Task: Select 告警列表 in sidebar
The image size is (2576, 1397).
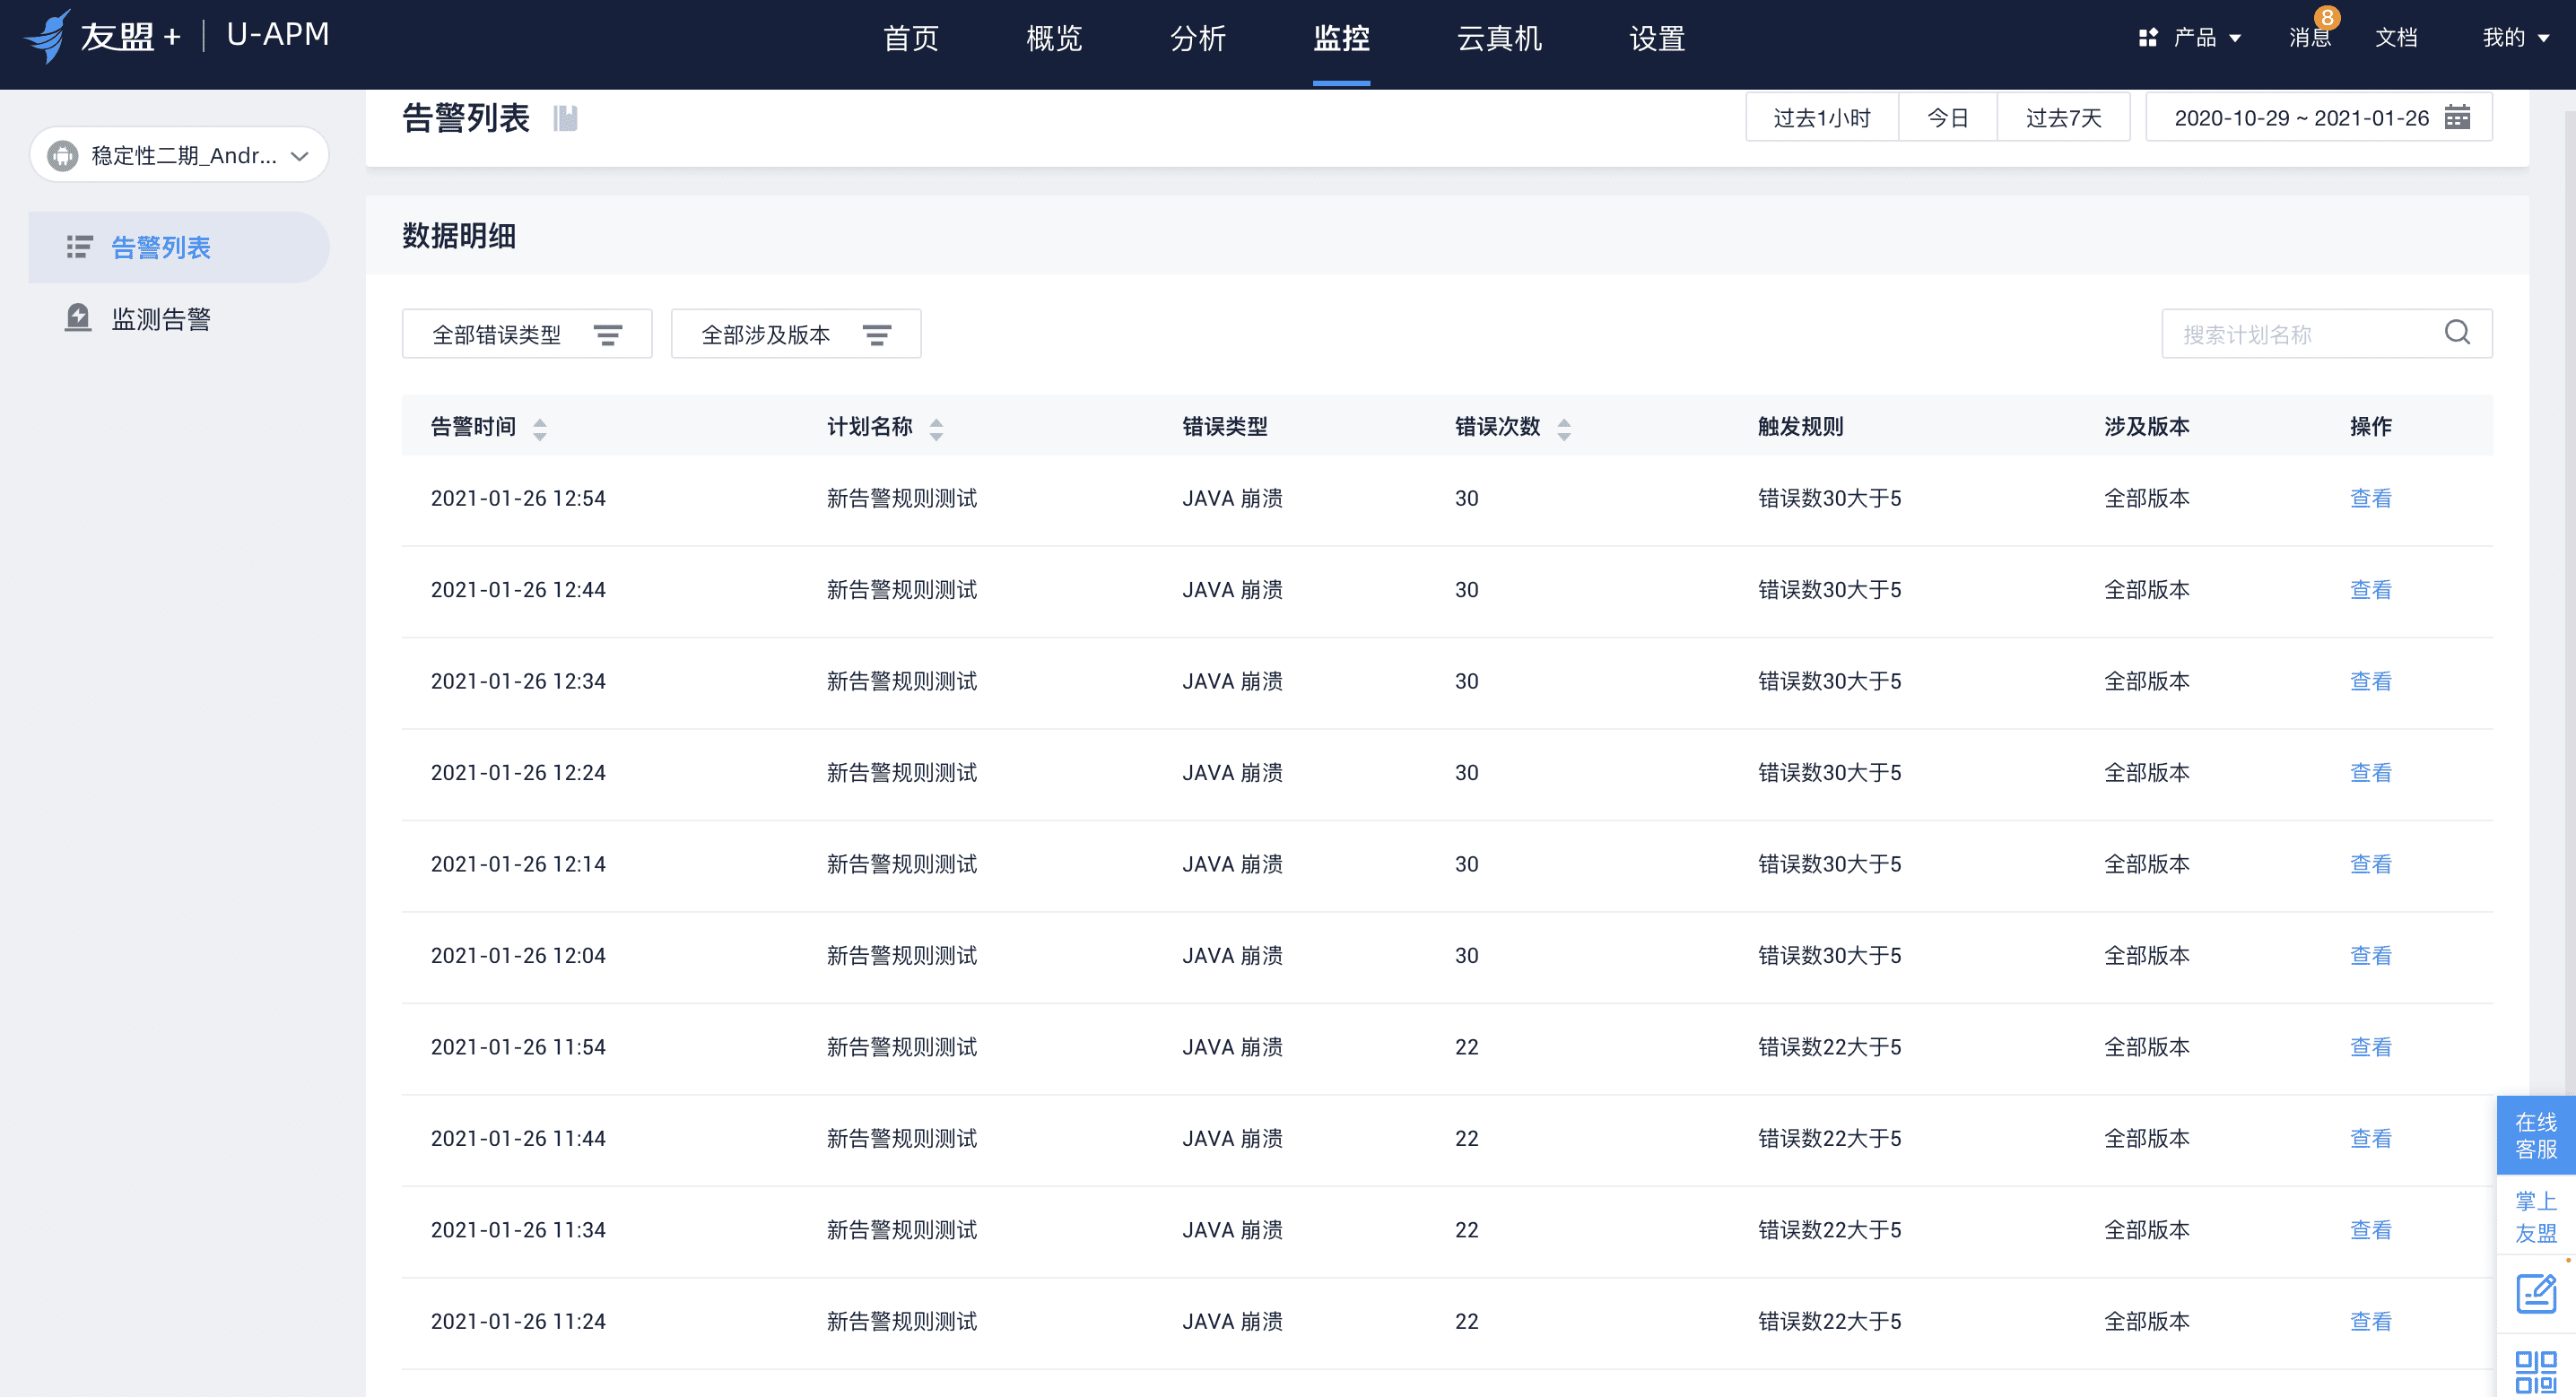Action: click(179, 247)
